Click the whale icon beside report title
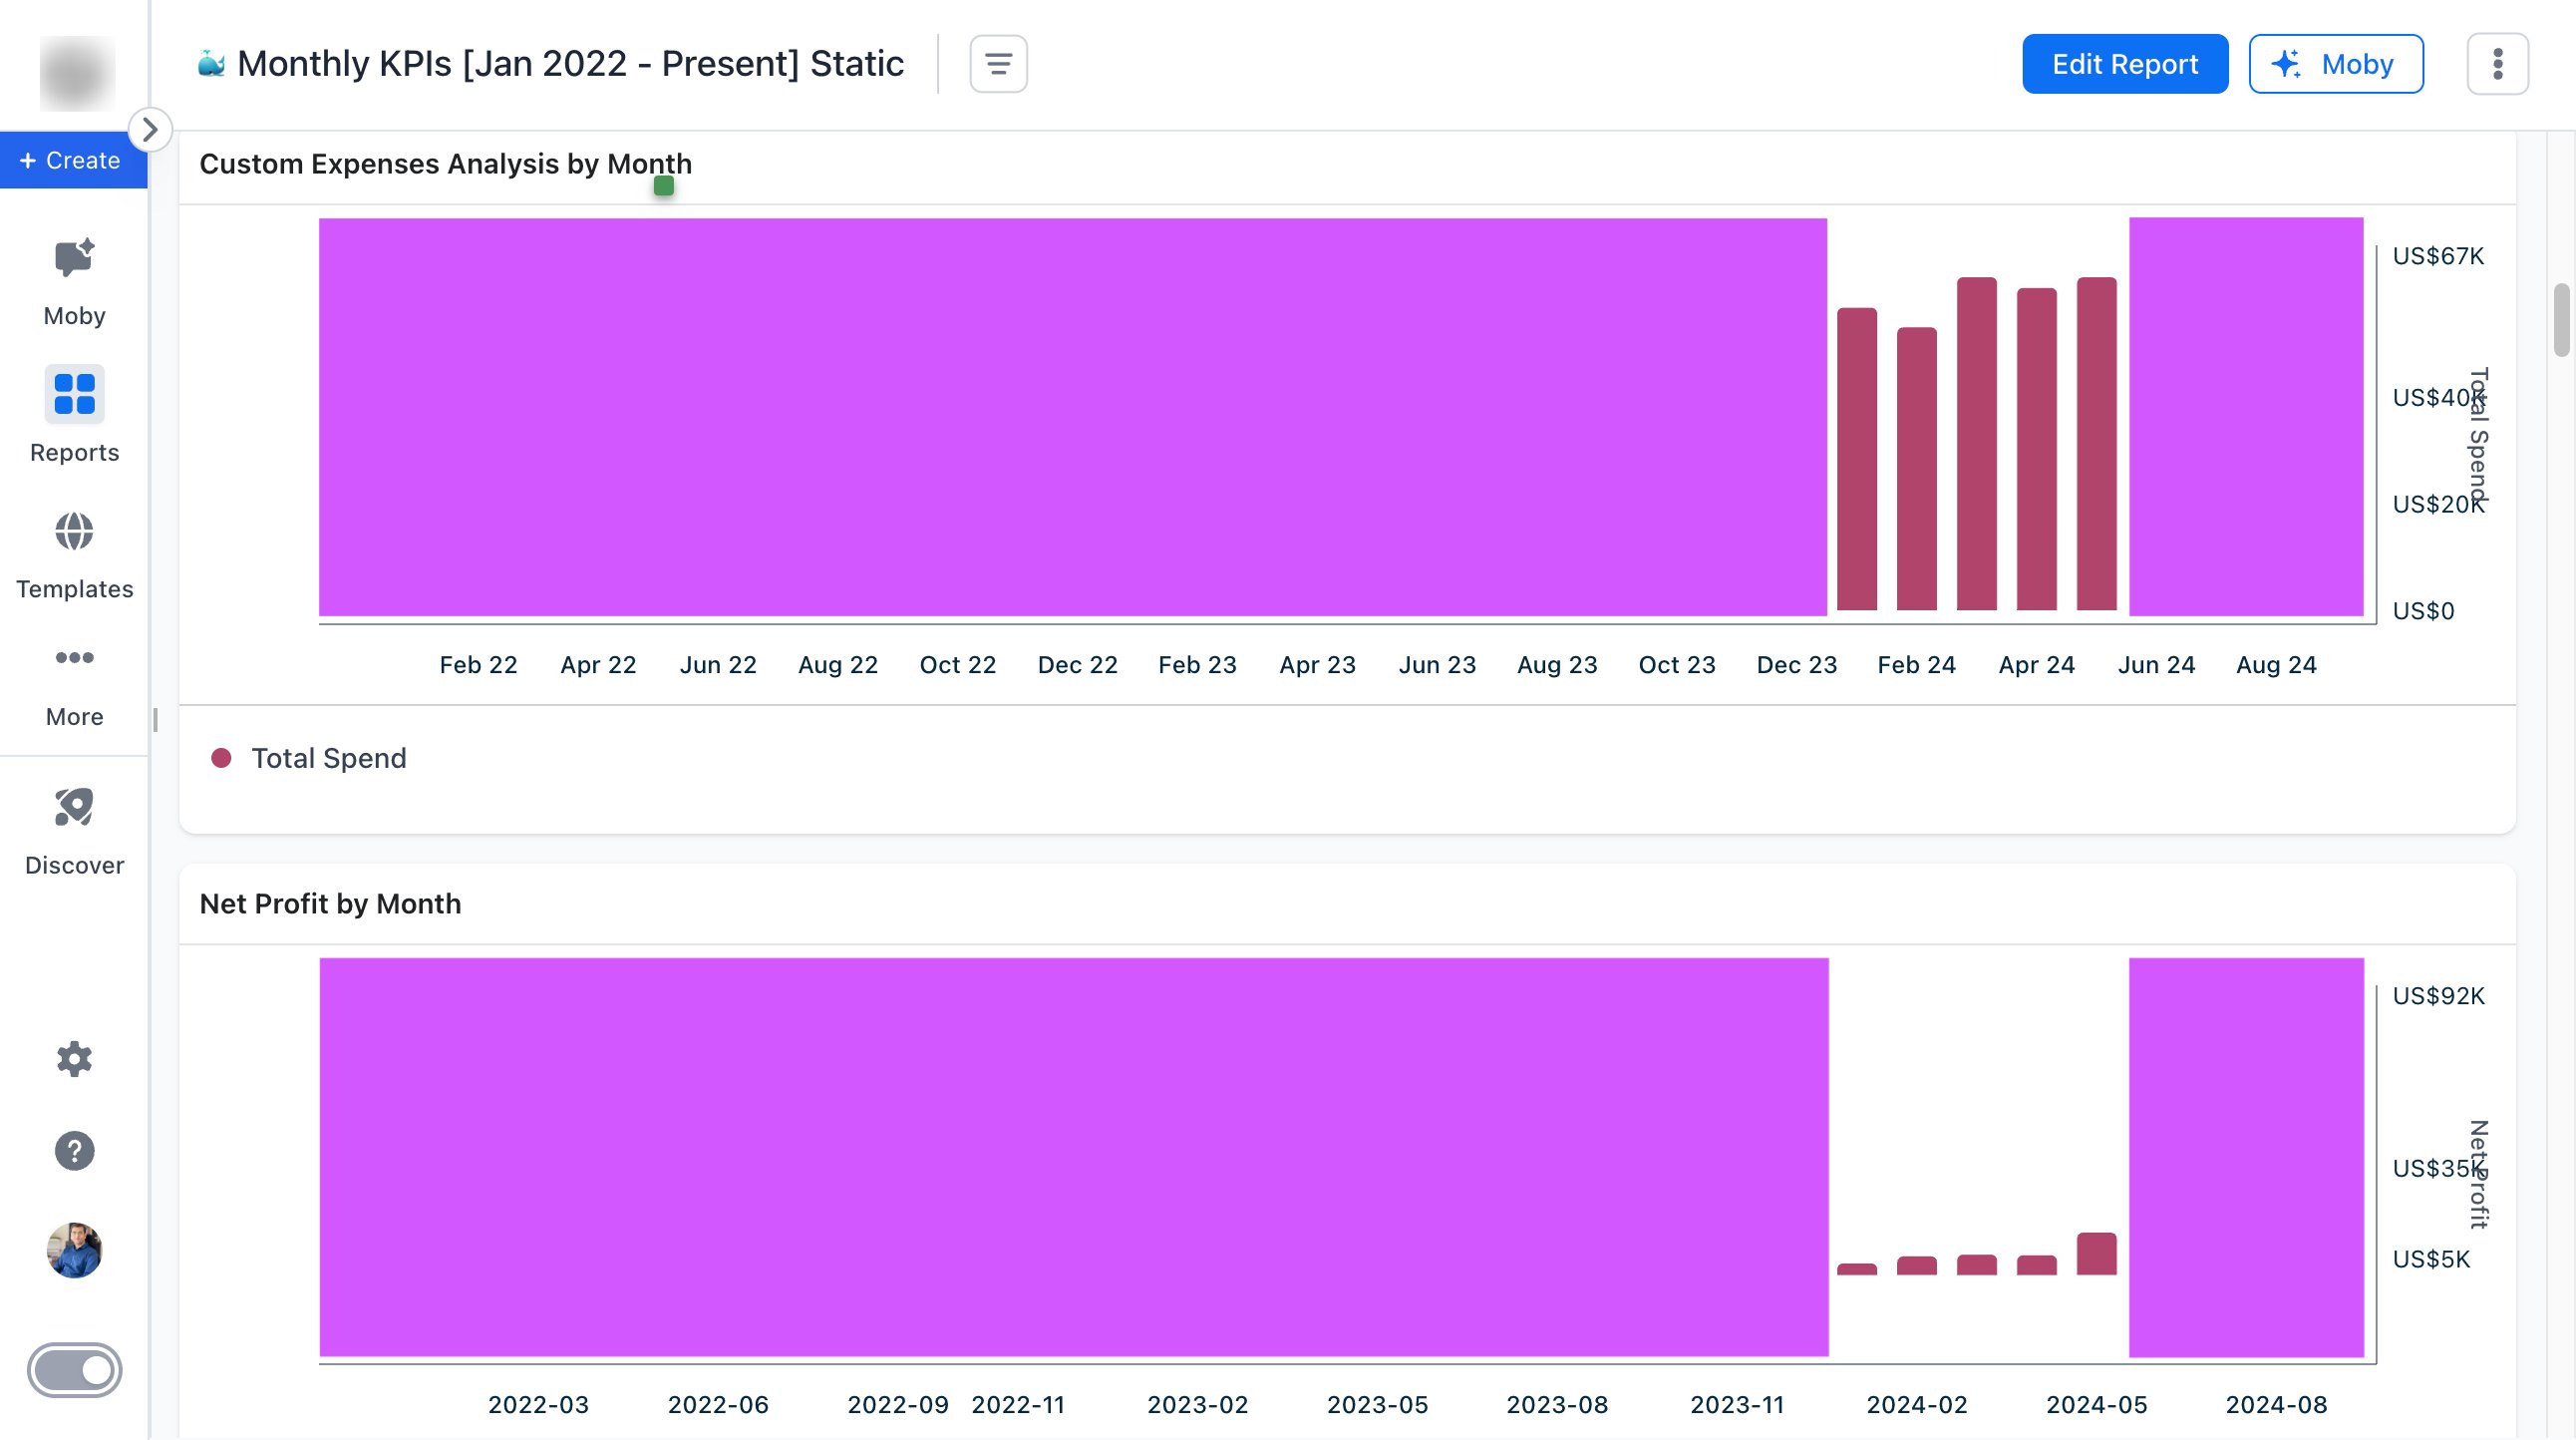Screen dimensions: 2576x1440 click(x=211, y=64)
